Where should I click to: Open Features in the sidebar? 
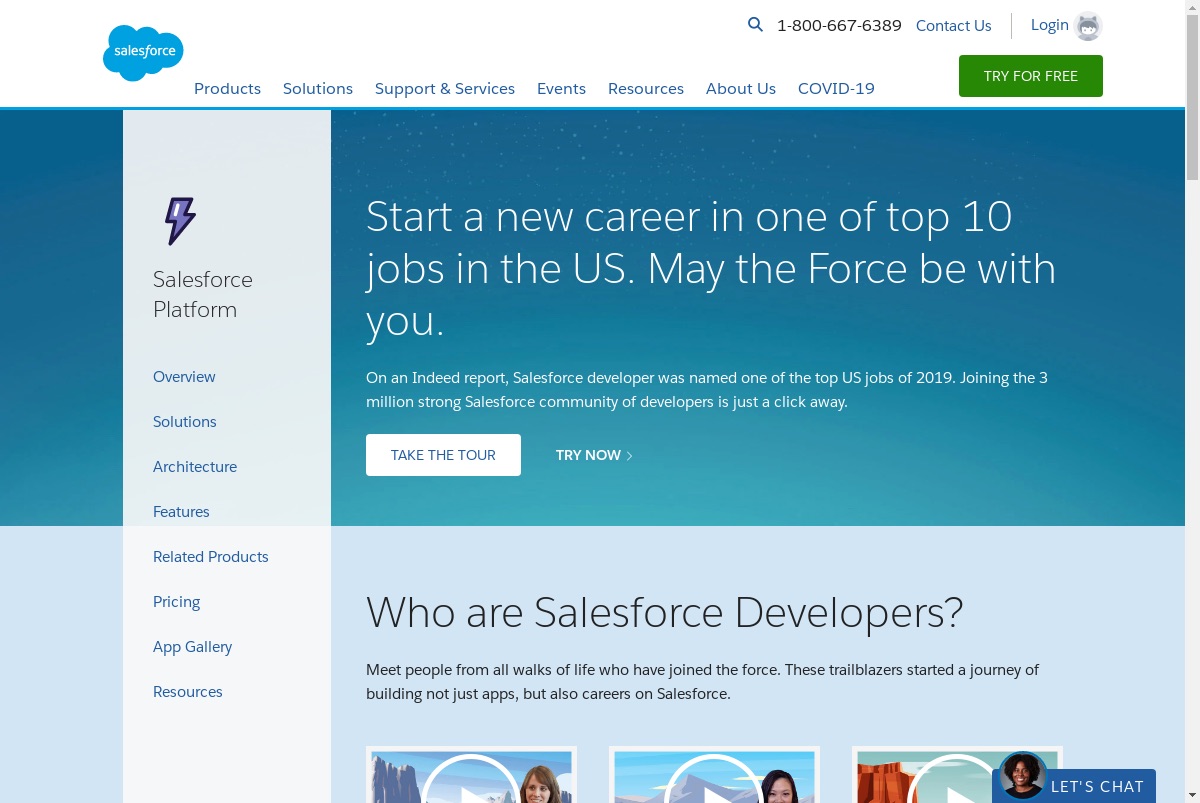pos(181,512)
